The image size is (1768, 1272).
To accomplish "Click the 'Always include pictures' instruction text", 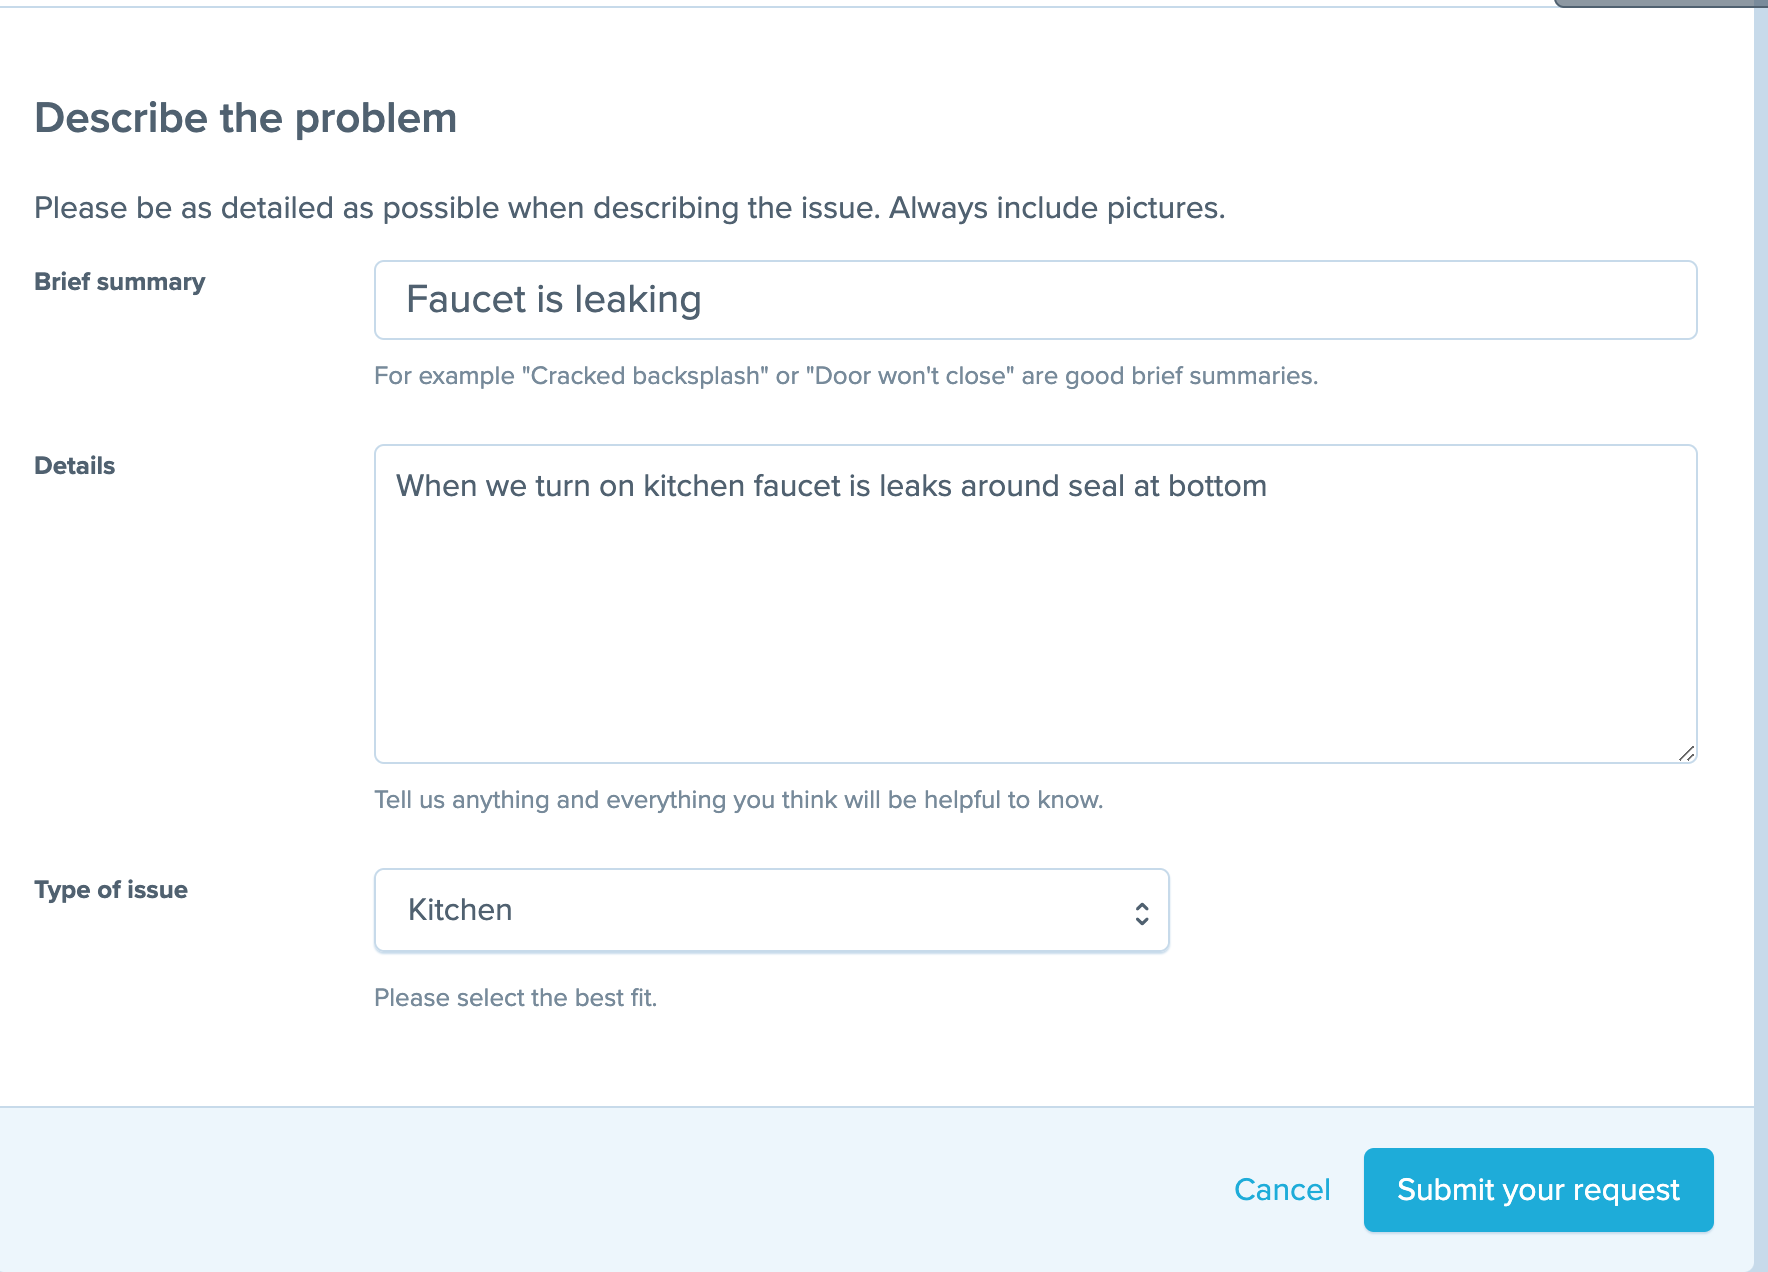I will [x=1057, y=208].
